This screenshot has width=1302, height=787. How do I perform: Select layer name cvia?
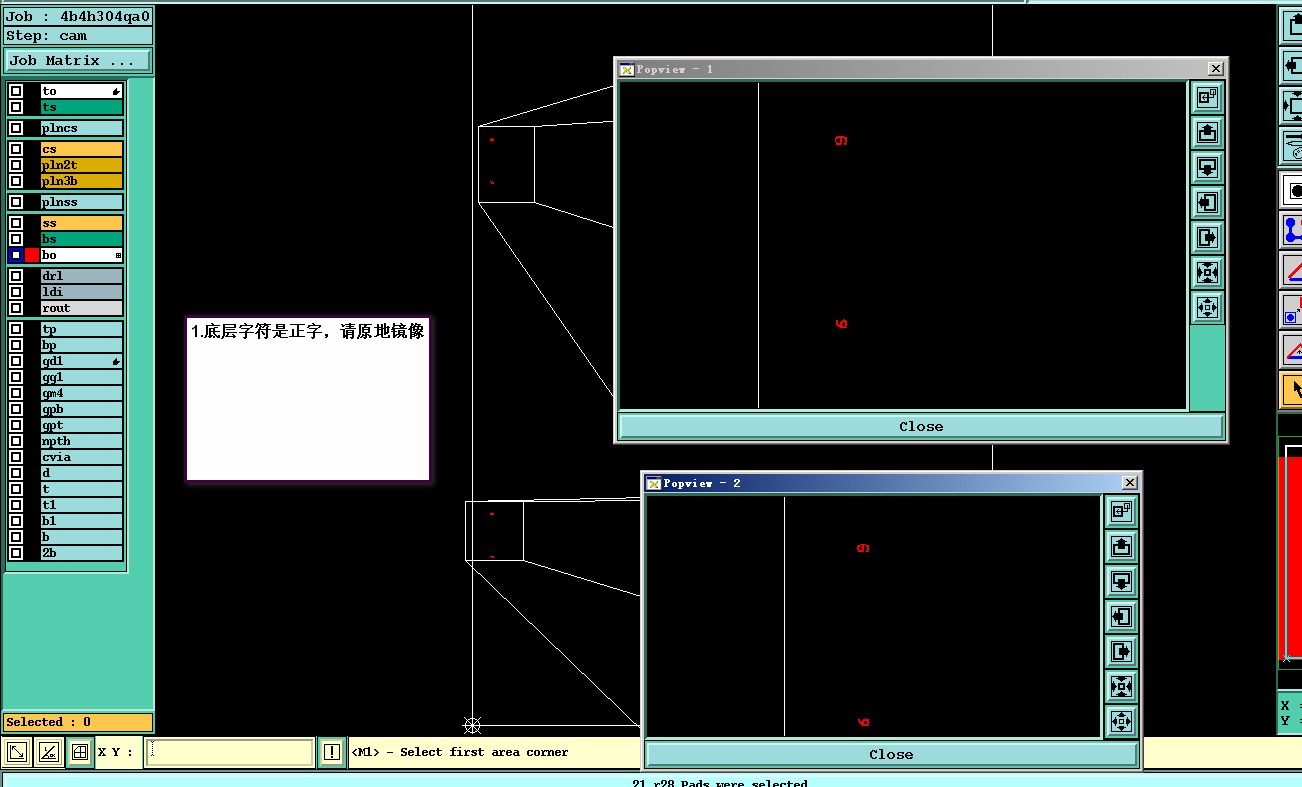click(x=82, y=457)
